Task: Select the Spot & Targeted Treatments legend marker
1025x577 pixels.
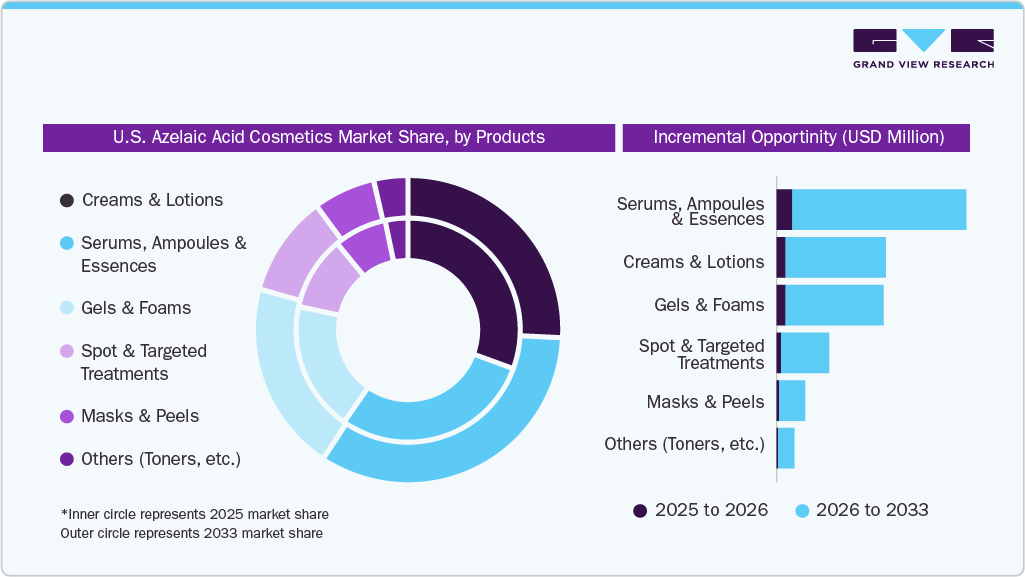Action: coord(66,351)
